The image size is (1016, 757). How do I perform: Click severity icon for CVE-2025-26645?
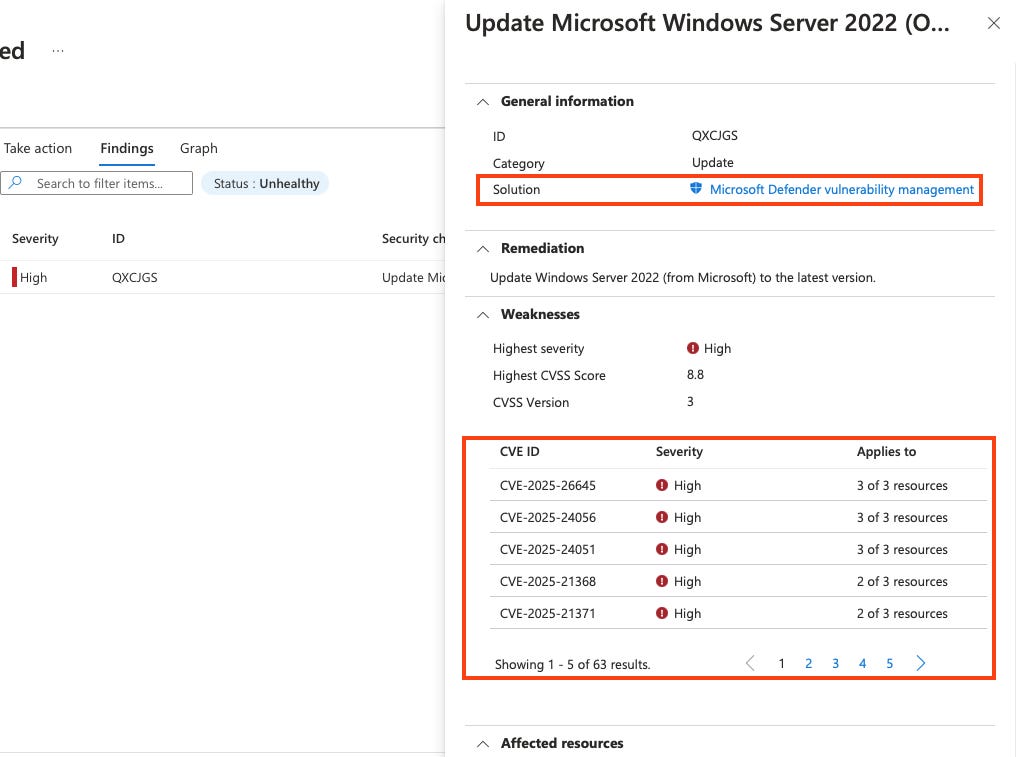[x=662, y=485]
